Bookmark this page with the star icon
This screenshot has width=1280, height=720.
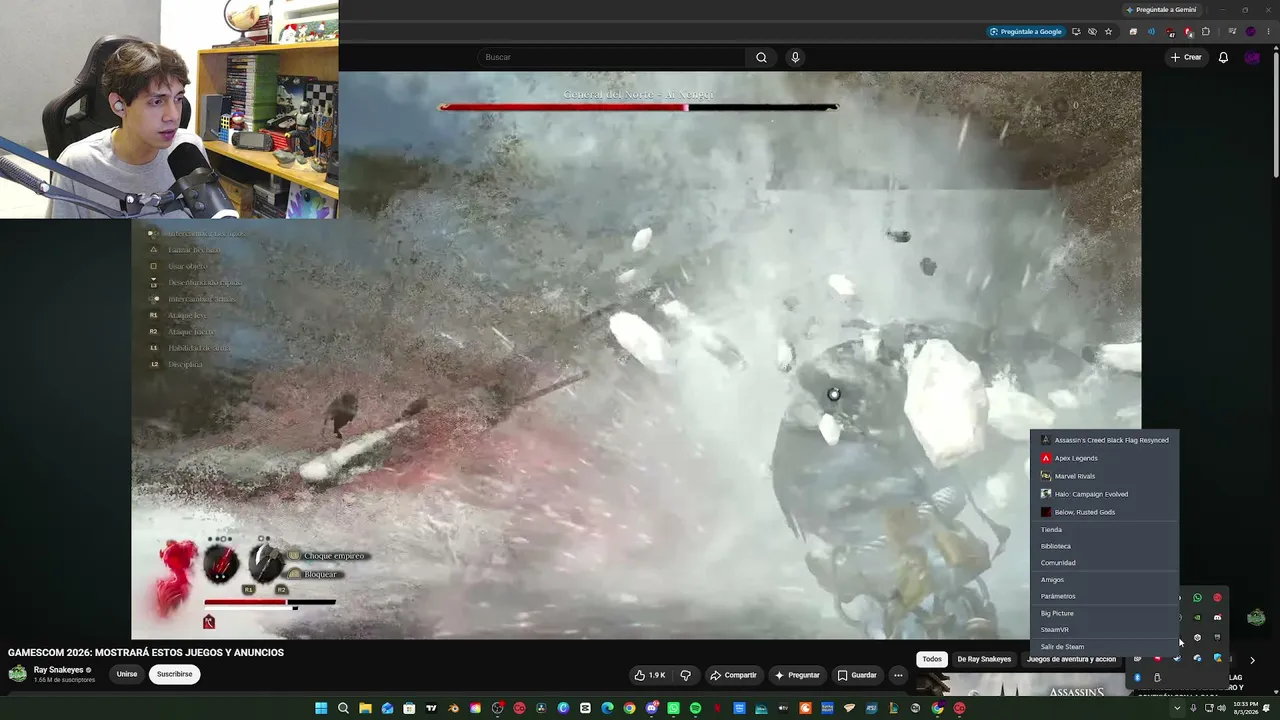point(1108,31)
